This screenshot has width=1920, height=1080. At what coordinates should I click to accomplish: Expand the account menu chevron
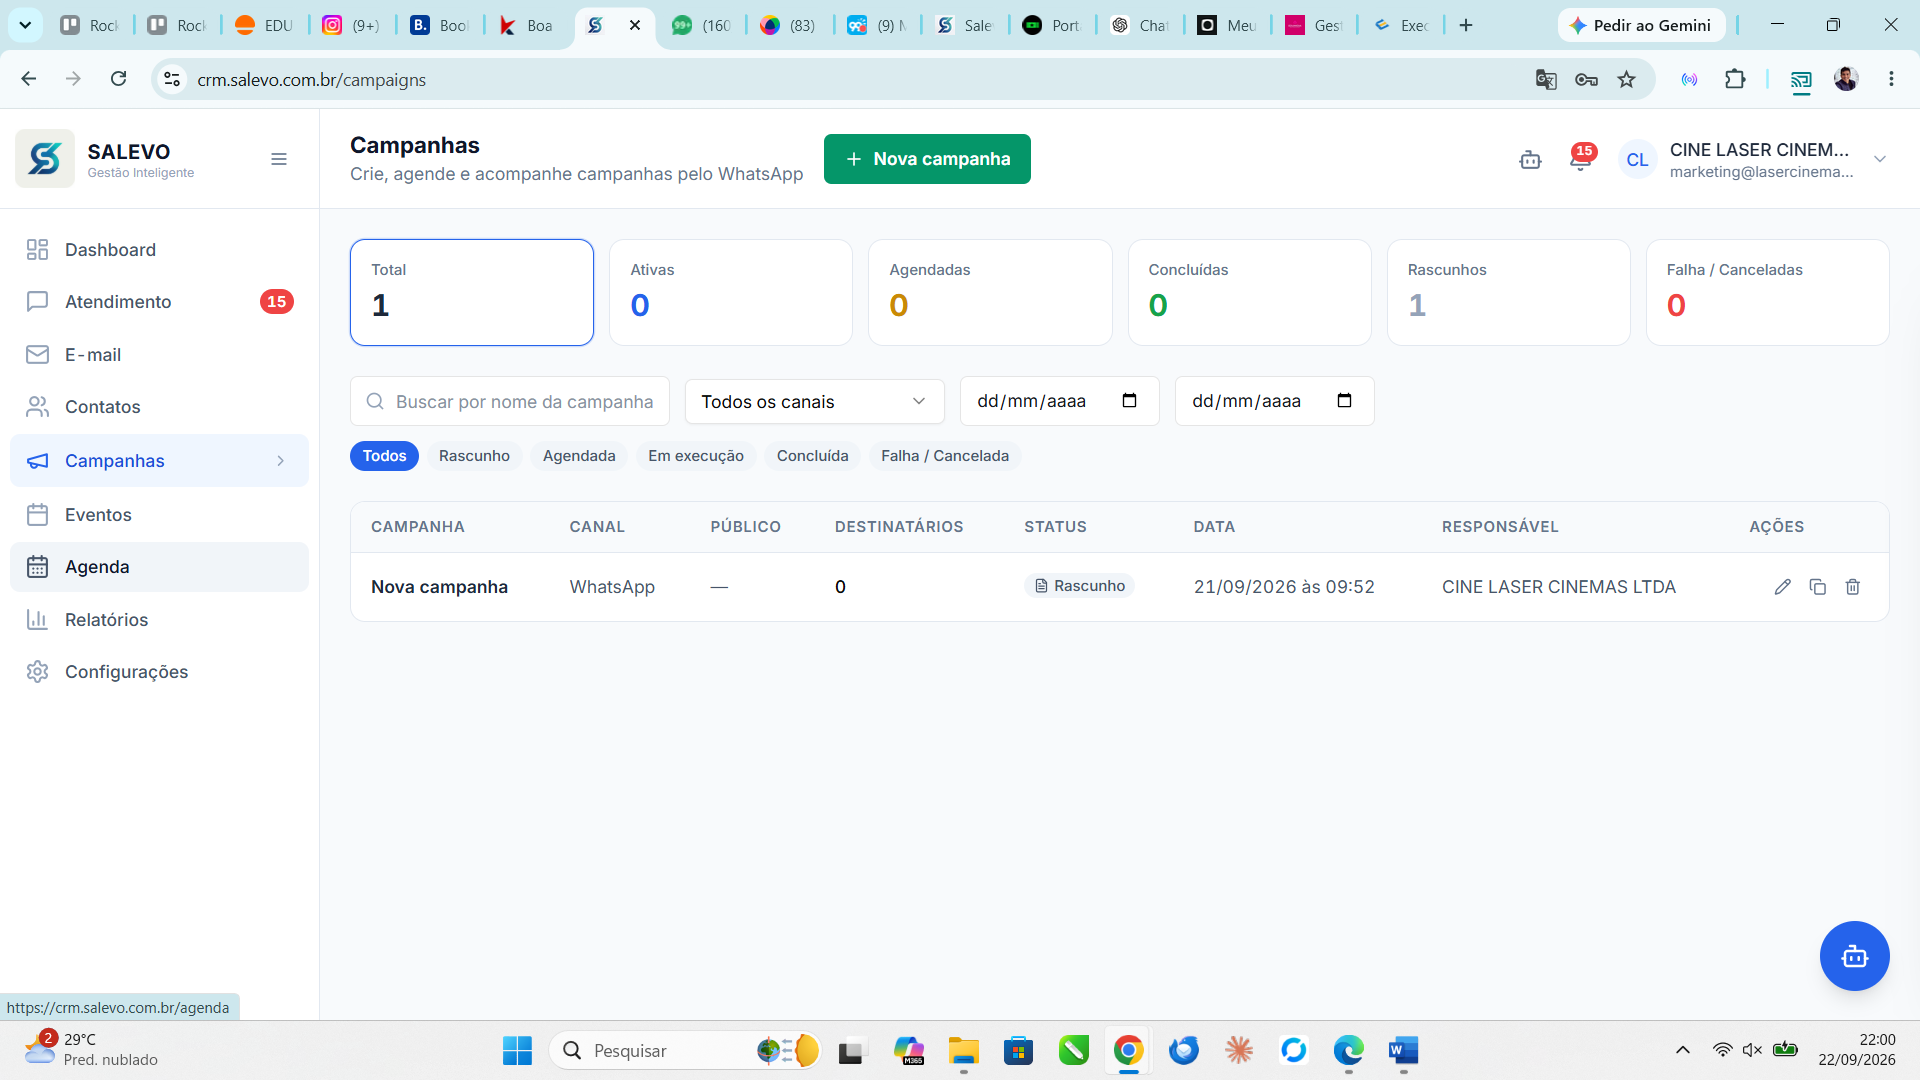(1880, 159)
